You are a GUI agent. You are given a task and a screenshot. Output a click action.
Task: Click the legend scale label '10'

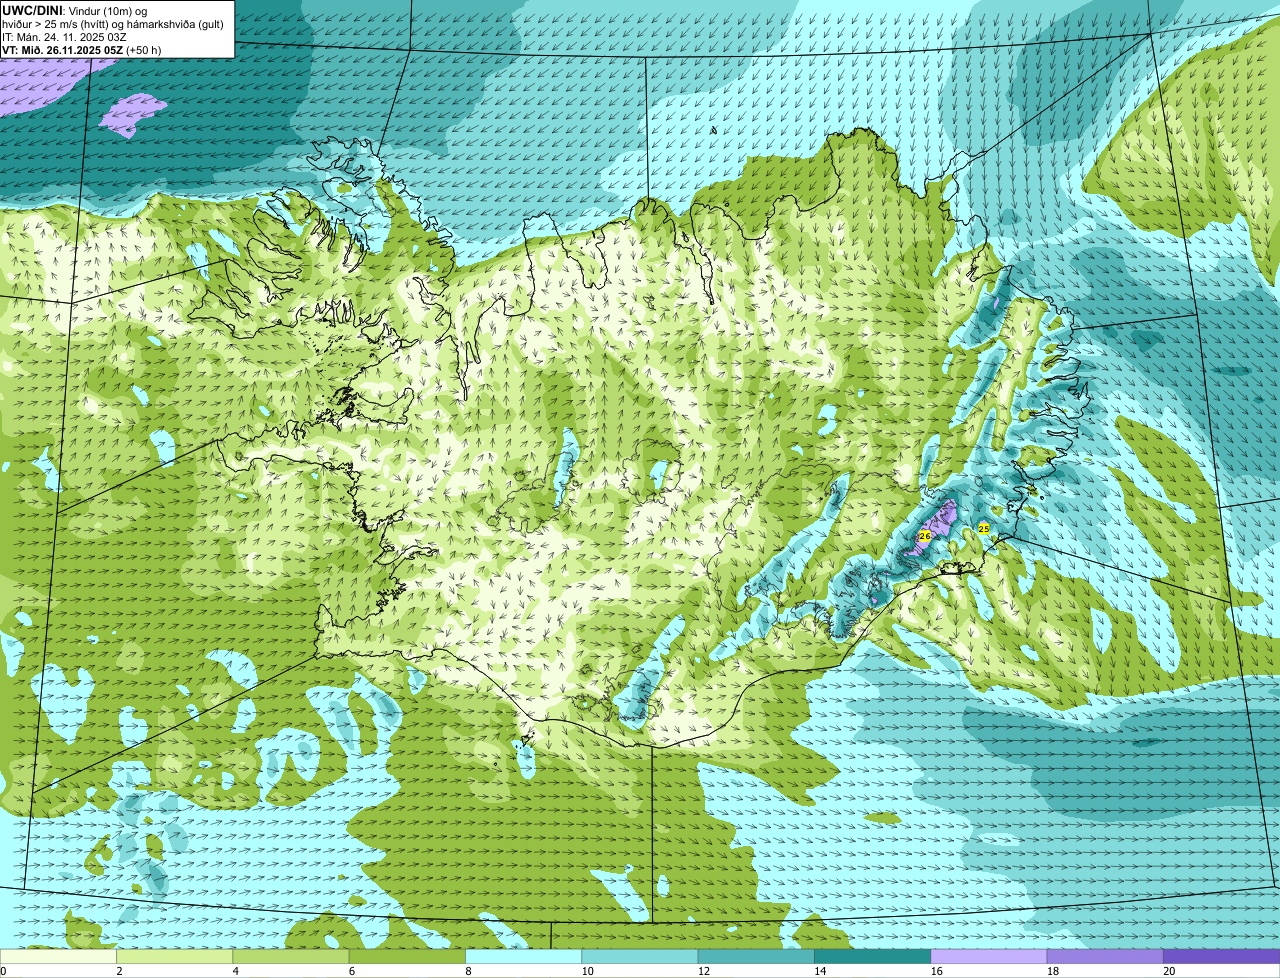pyautogui.click(x=587, y=971)
